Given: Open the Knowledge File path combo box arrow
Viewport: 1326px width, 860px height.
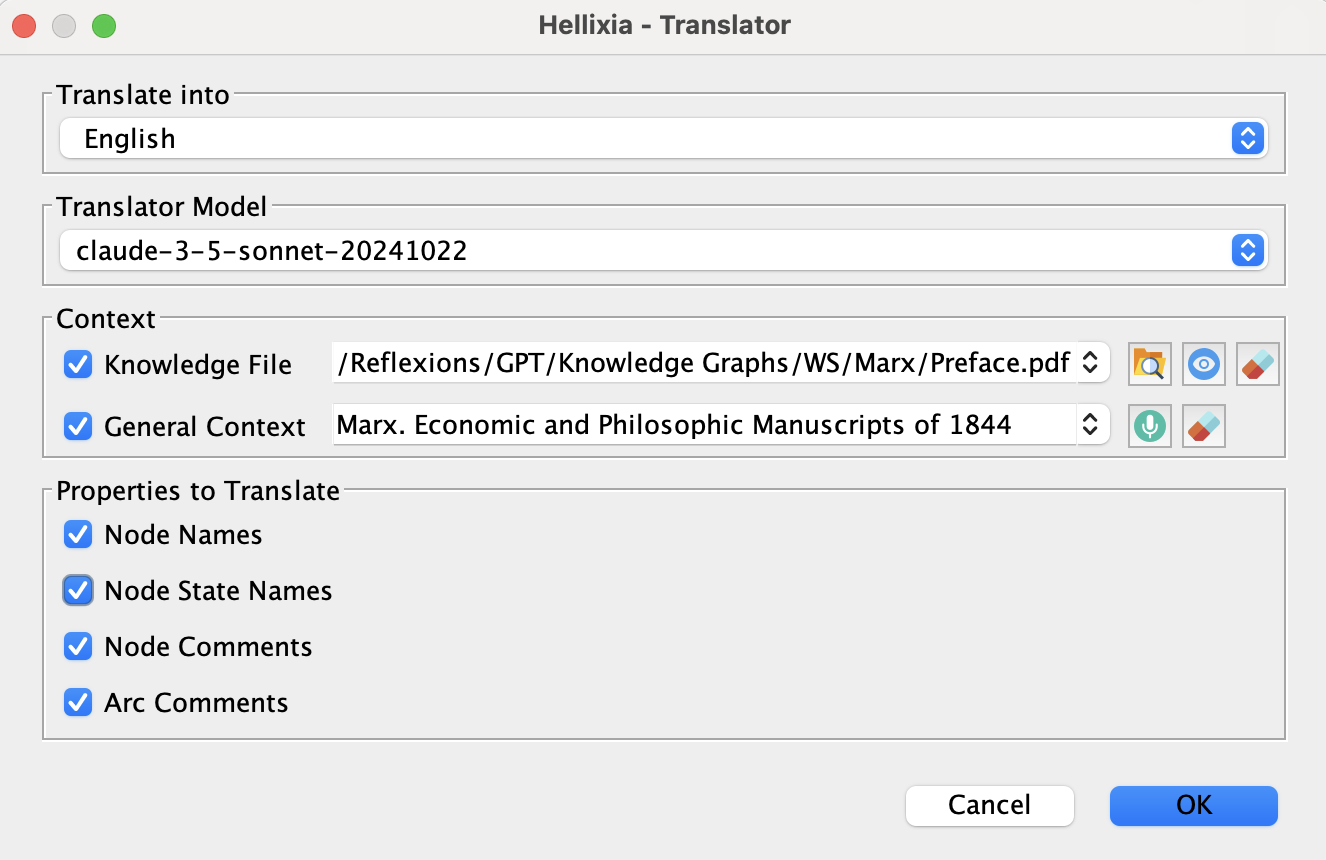Looking at the screenshot, I should click(x=1090, y=362).
